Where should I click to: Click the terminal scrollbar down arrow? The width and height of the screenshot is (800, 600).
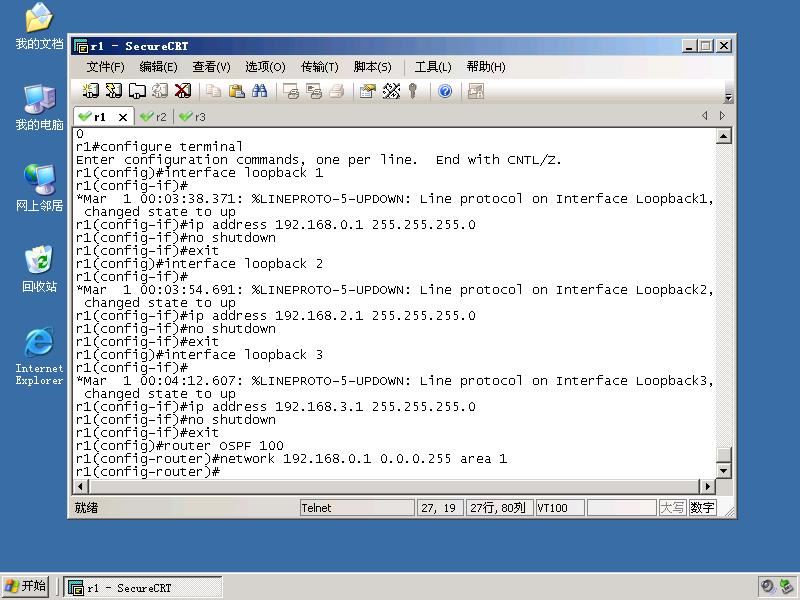723,471
